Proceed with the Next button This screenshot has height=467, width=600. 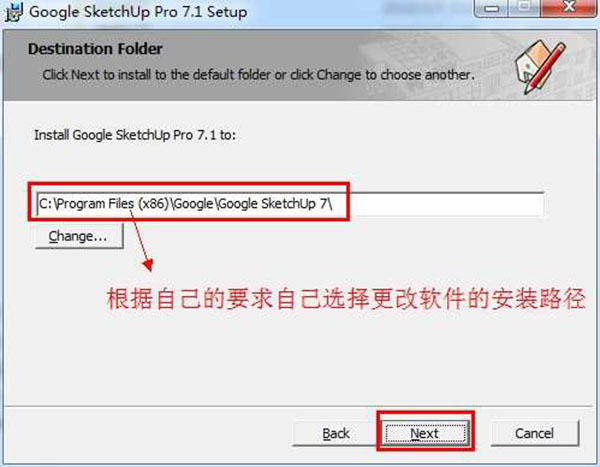(425, 433)
